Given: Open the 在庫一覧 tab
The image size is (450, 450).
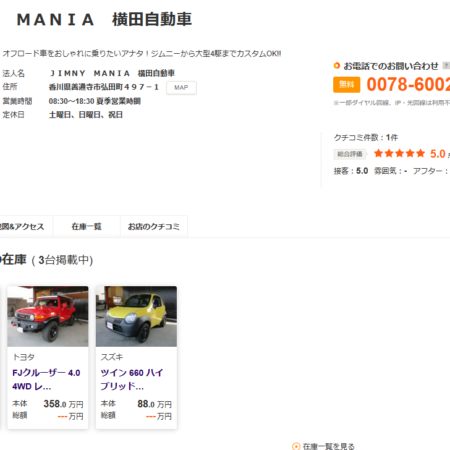Looking at the screenshot, I should point(86,227).
